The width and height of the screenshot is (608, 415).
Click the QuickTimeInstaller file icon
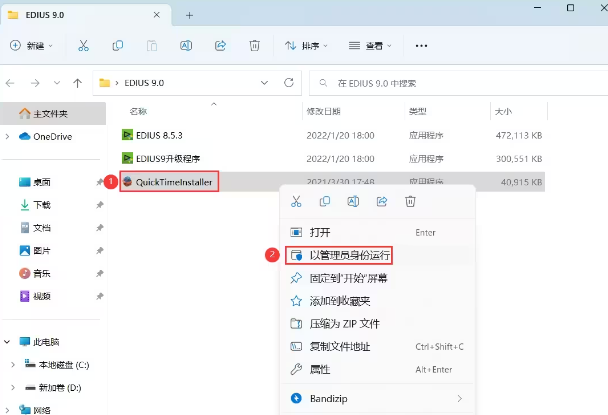coord(127,182)
